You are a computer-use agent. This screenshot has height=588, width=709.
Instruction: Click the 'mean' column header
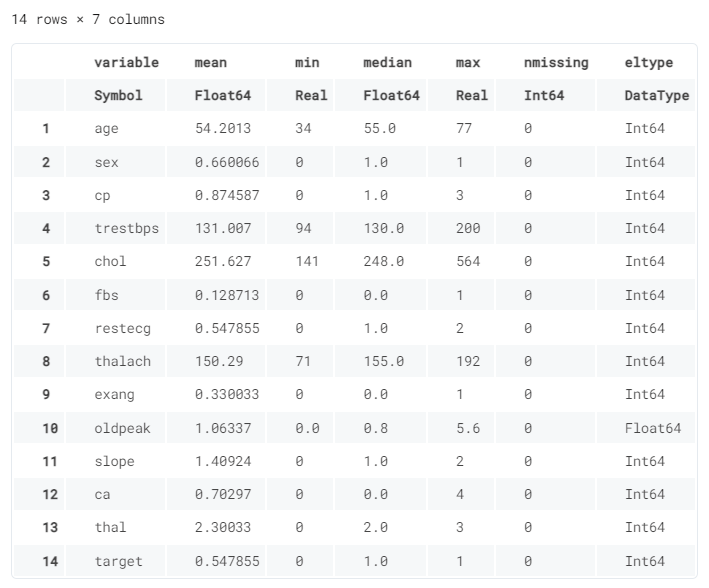(x=210, y=62)
